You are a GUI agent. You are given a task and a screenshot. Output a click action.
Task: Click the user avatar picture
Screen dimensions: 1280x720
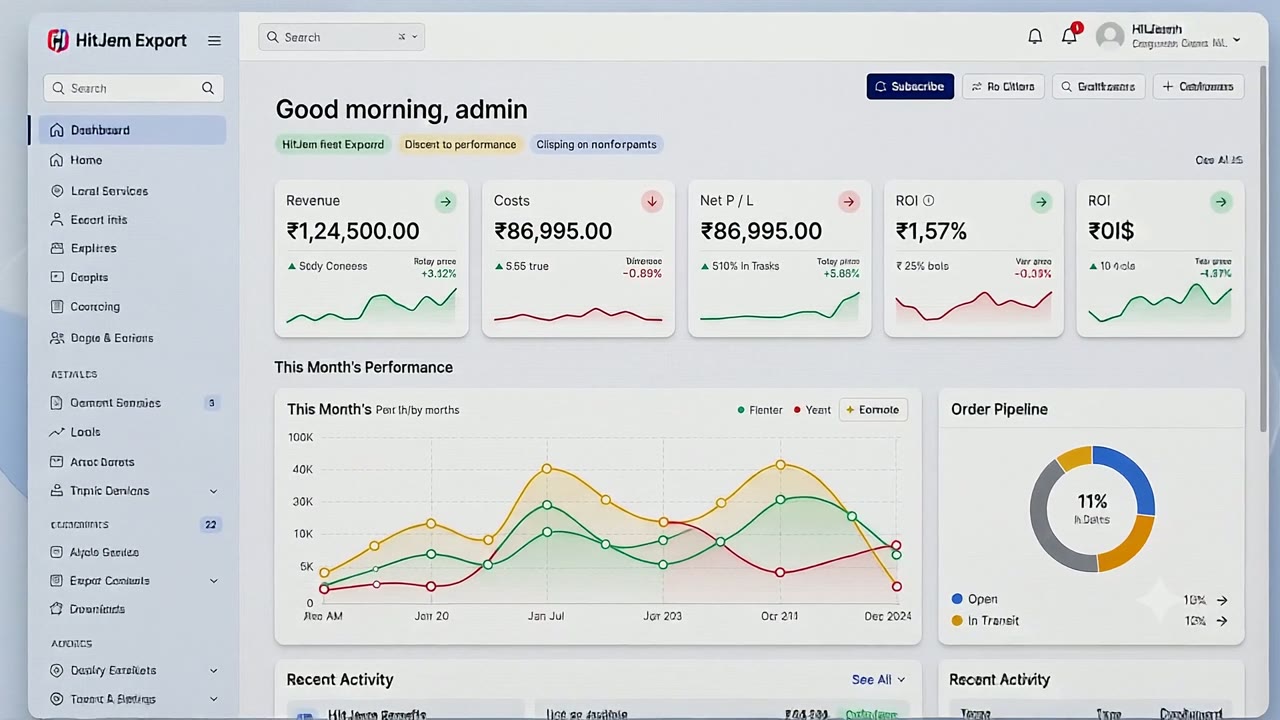click(1110, 37)
